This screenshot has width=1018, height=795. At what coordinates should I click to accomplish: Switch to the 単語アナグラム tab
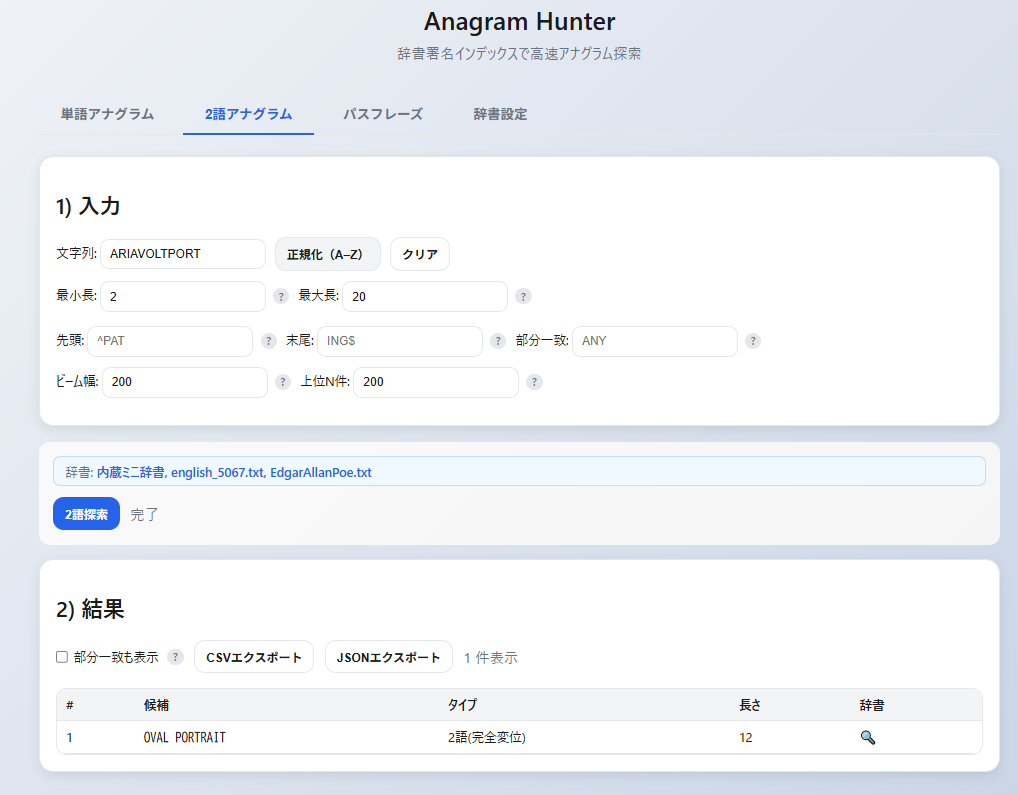click(x=107, y=114)
